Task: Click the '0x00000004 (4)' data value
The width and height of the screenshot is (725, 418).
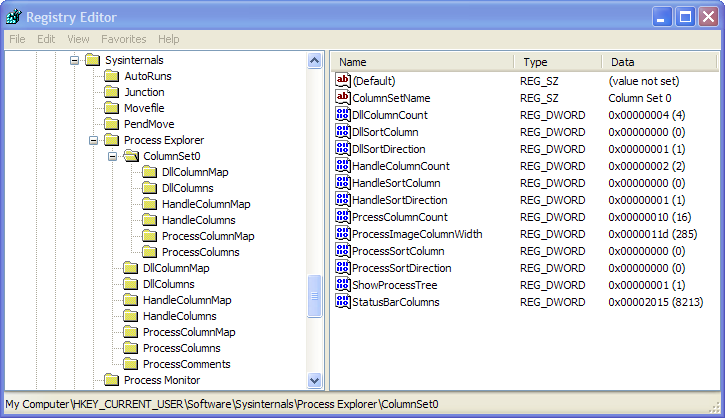Action: [x=646, y=115]
